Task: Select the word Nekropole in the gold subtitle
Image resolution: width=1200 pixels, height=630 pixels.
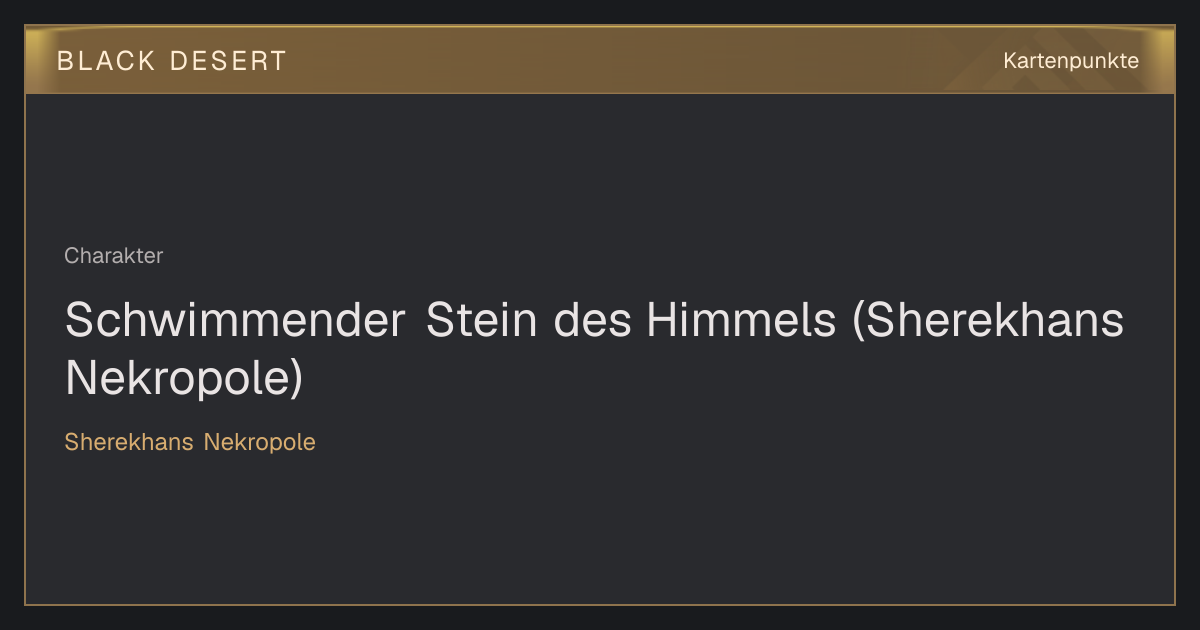Action: click(260, 442)
